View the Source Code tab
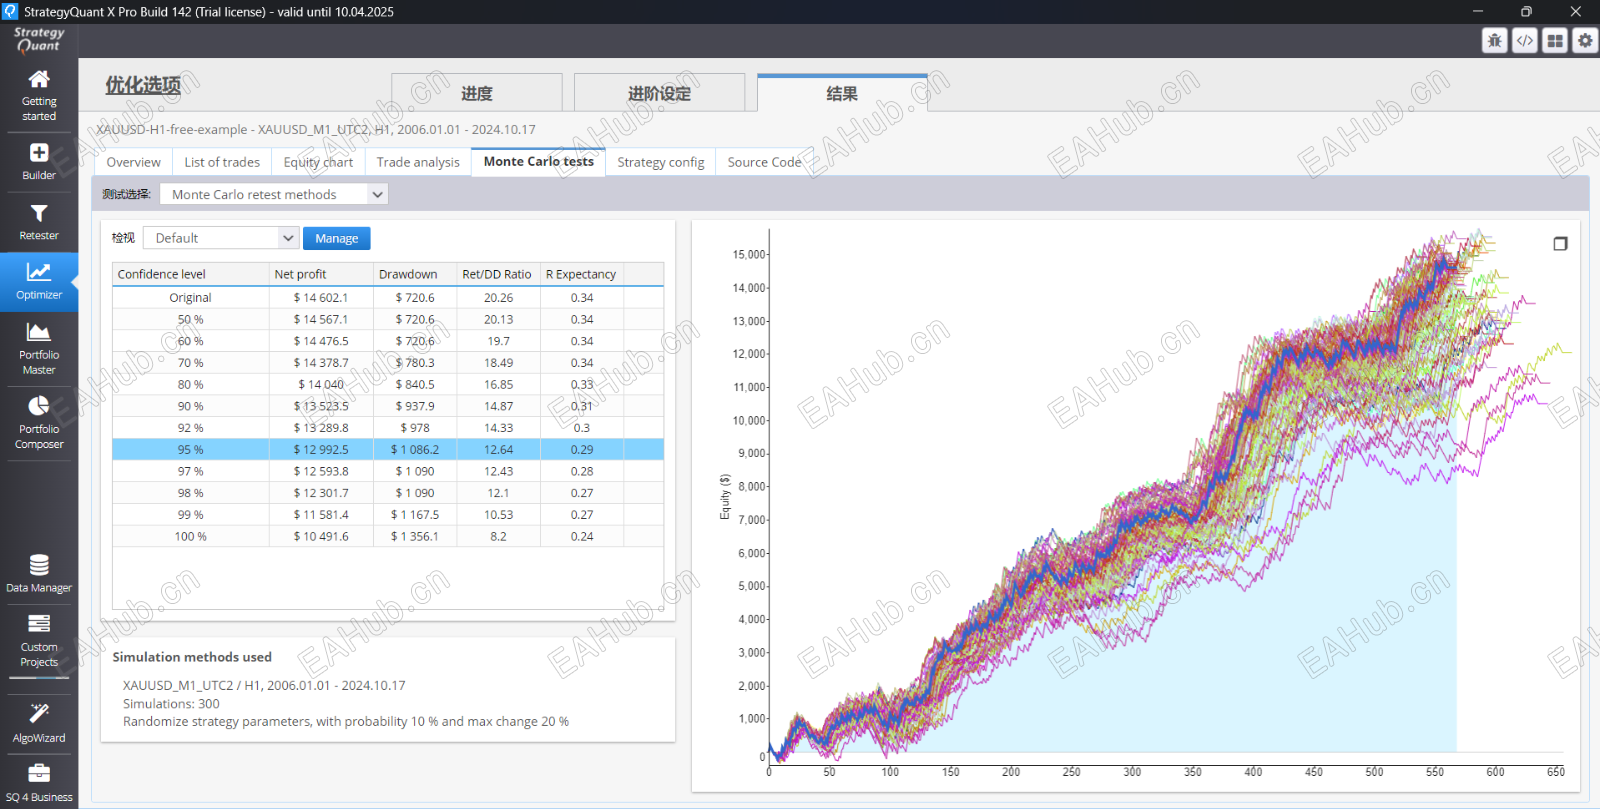The width and height of the screenshot is (1600, 809). click(x=765, y=162)
